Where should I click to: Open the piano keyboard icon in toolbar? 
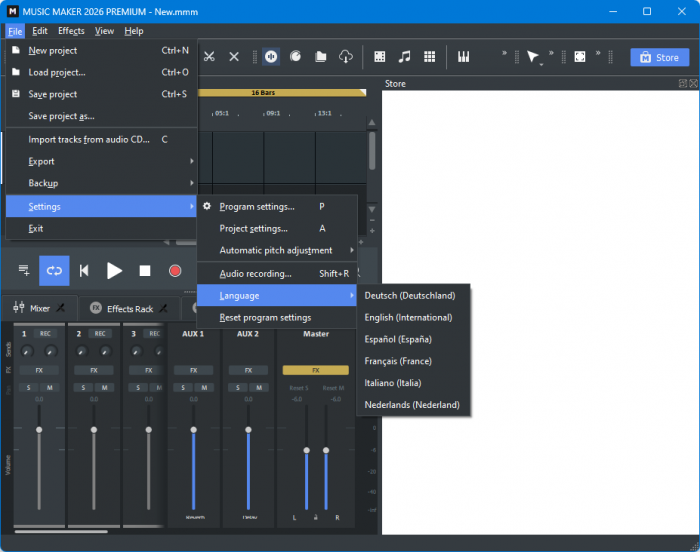pyautogui.click(x=464, y=57)
